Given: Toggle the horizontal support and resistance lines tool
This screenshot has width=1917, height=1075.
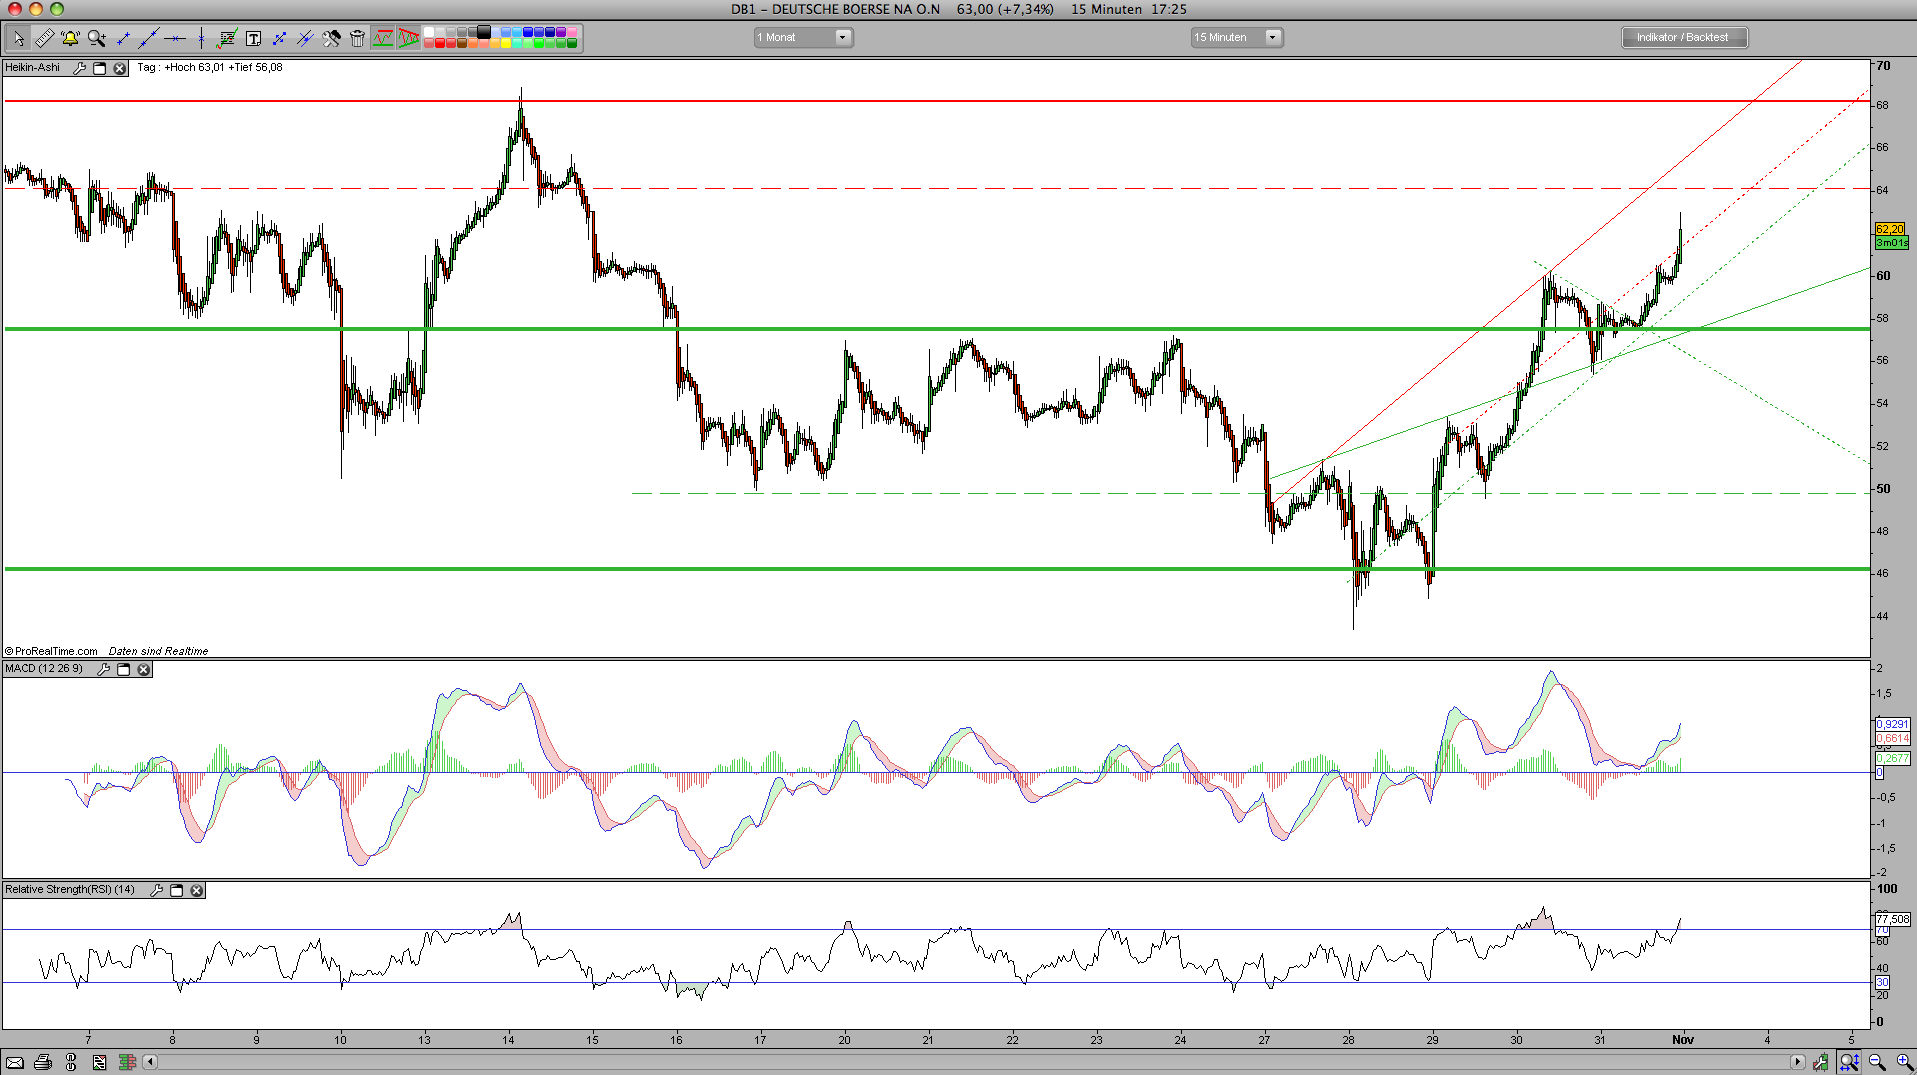Looking at the screenshot, I should (x=383, y=38).
